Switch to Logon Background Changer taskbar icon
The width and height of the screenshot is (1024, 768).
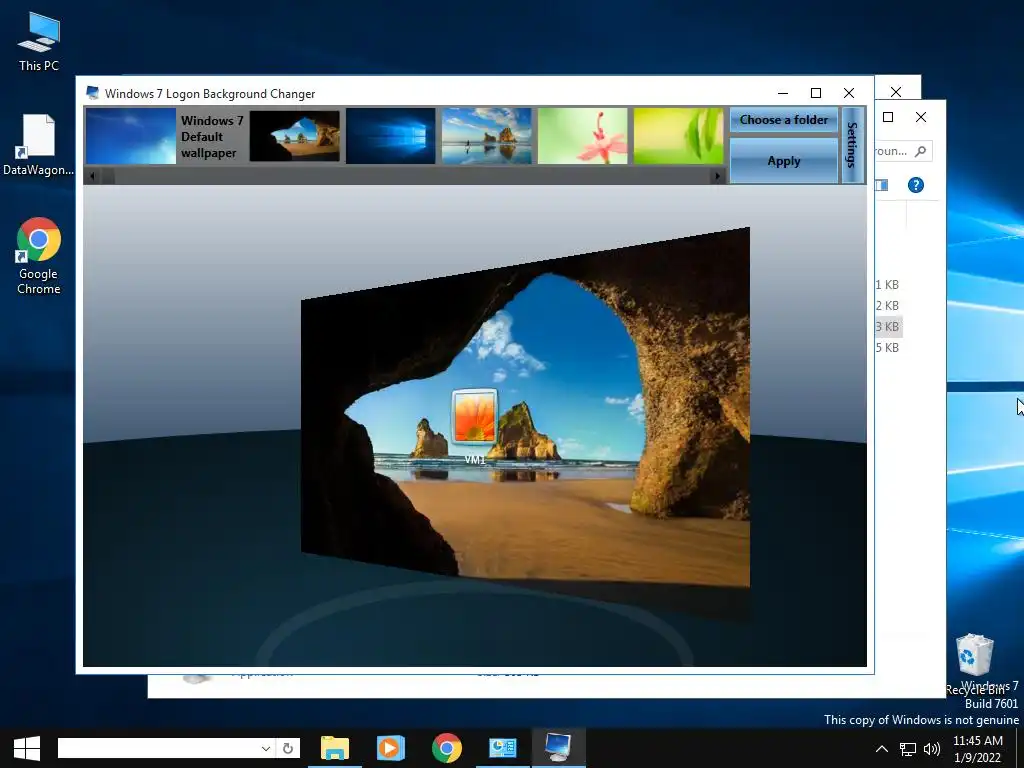(559, 748)
